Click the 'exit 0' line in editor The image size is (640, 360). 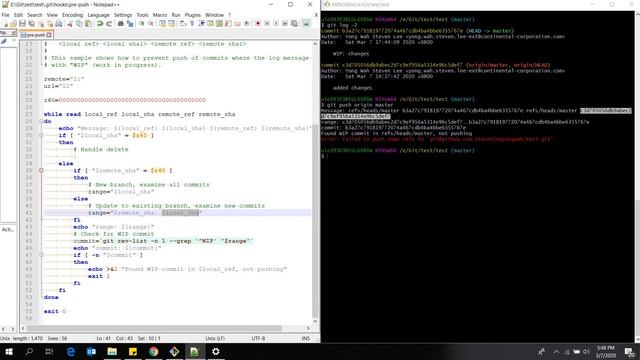pos(55,311)
